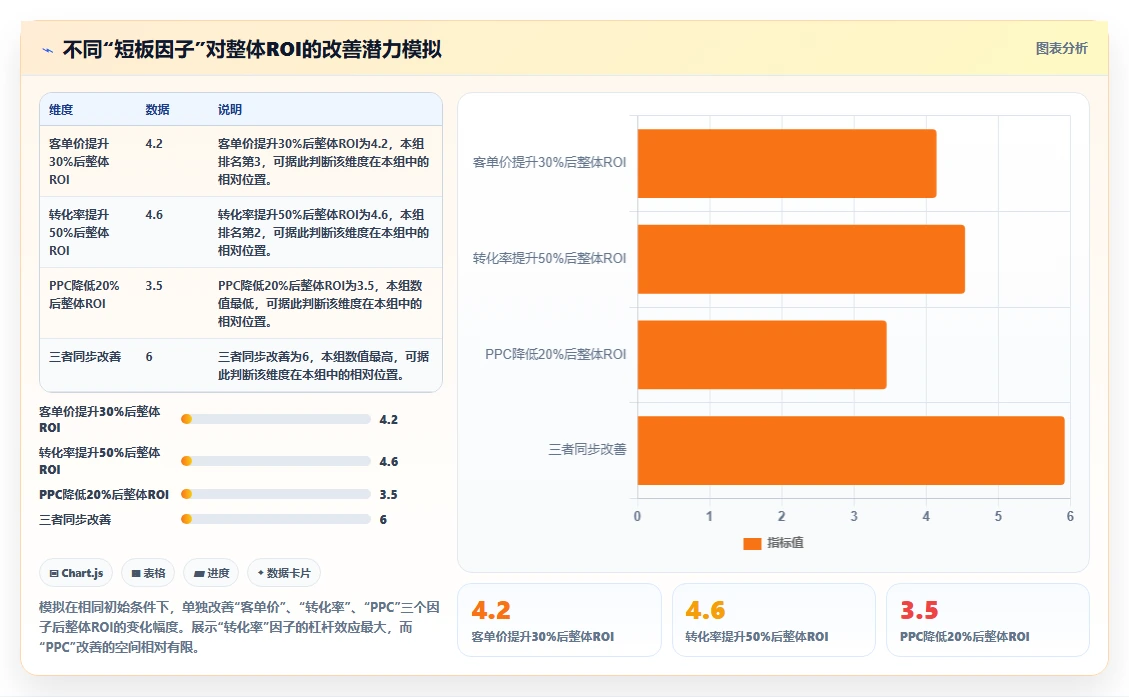Click the 转化率提升50%后整体ROI progress bar
Image resolution: width=1129 pixels, height=697 pixels.
pyautogui.click(x=276, y=461)
